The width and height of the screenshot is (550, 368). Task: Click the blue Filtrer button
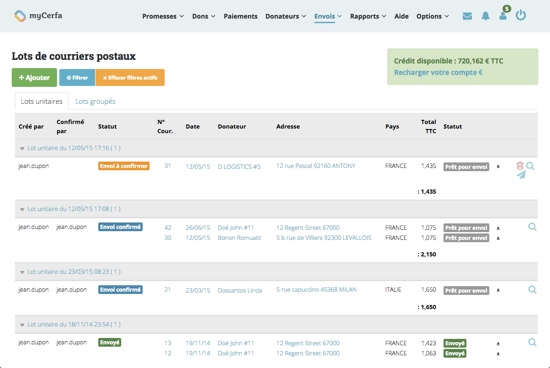(77, 78)
